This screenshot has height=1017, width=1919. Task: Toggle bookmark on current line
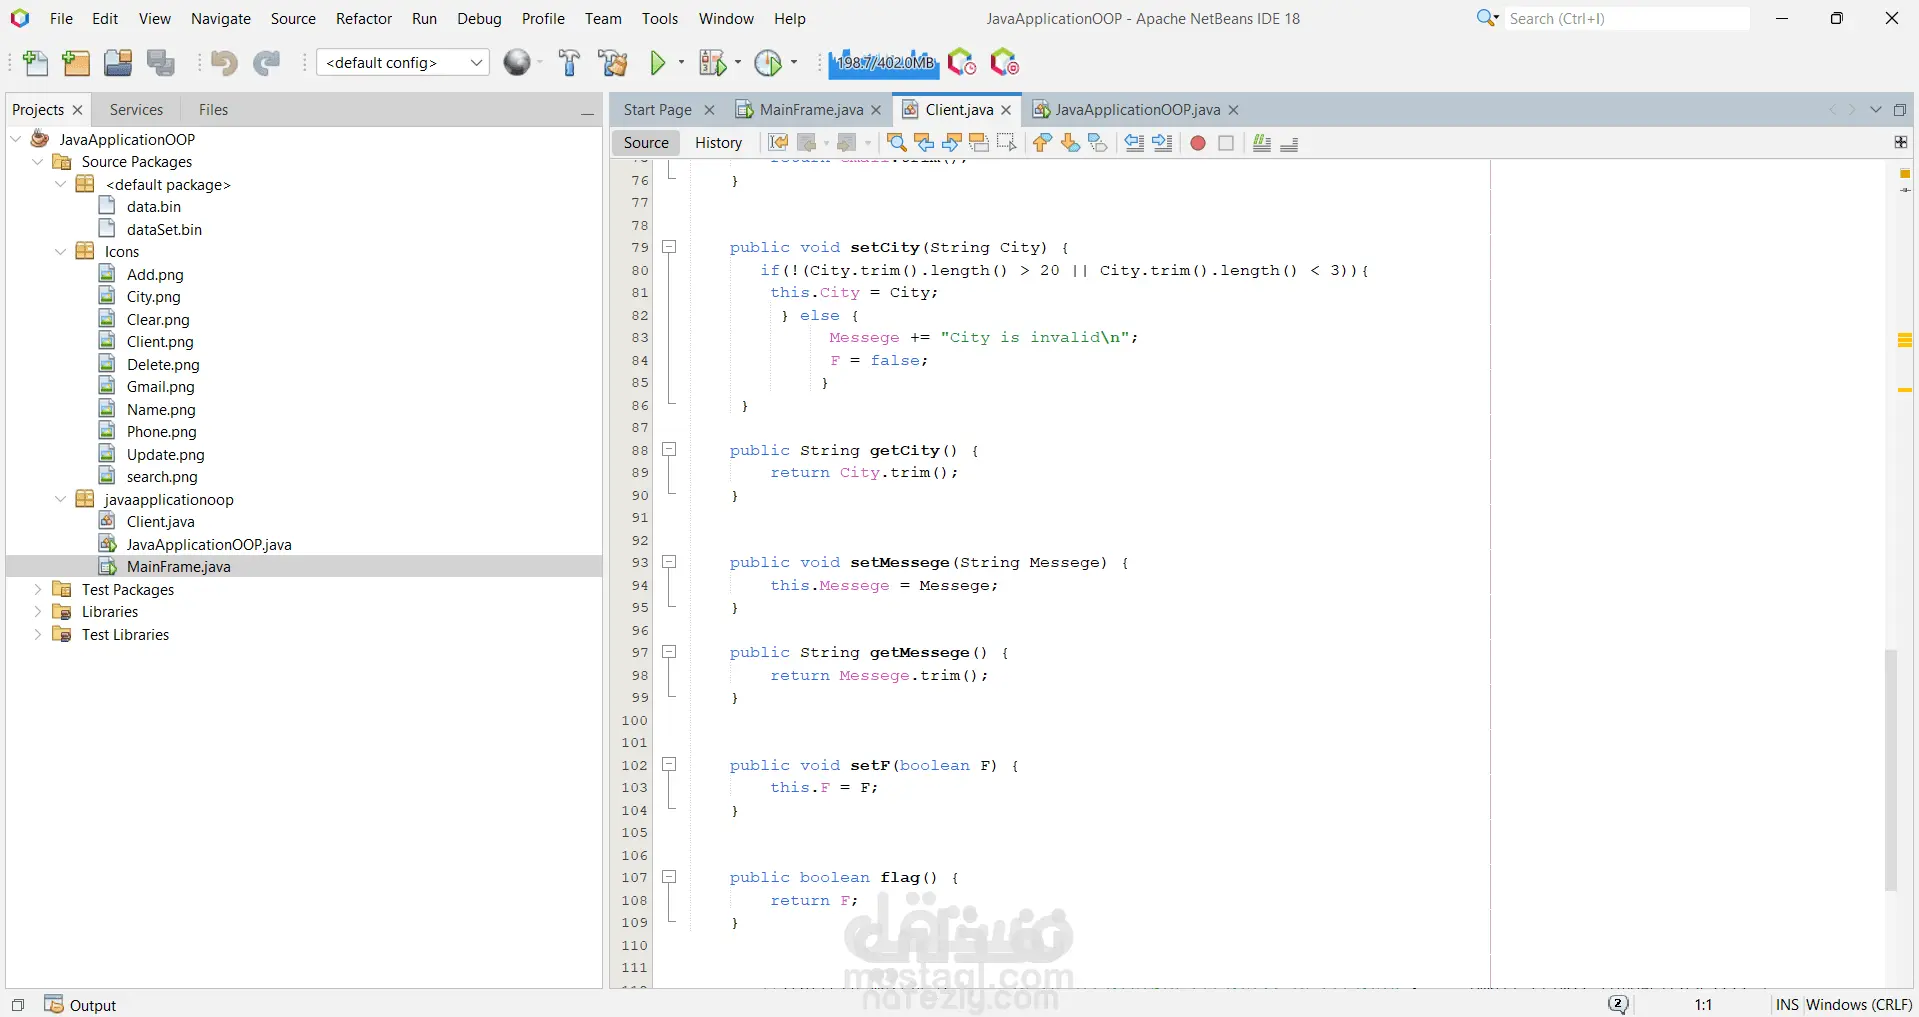coord(1097,143)
